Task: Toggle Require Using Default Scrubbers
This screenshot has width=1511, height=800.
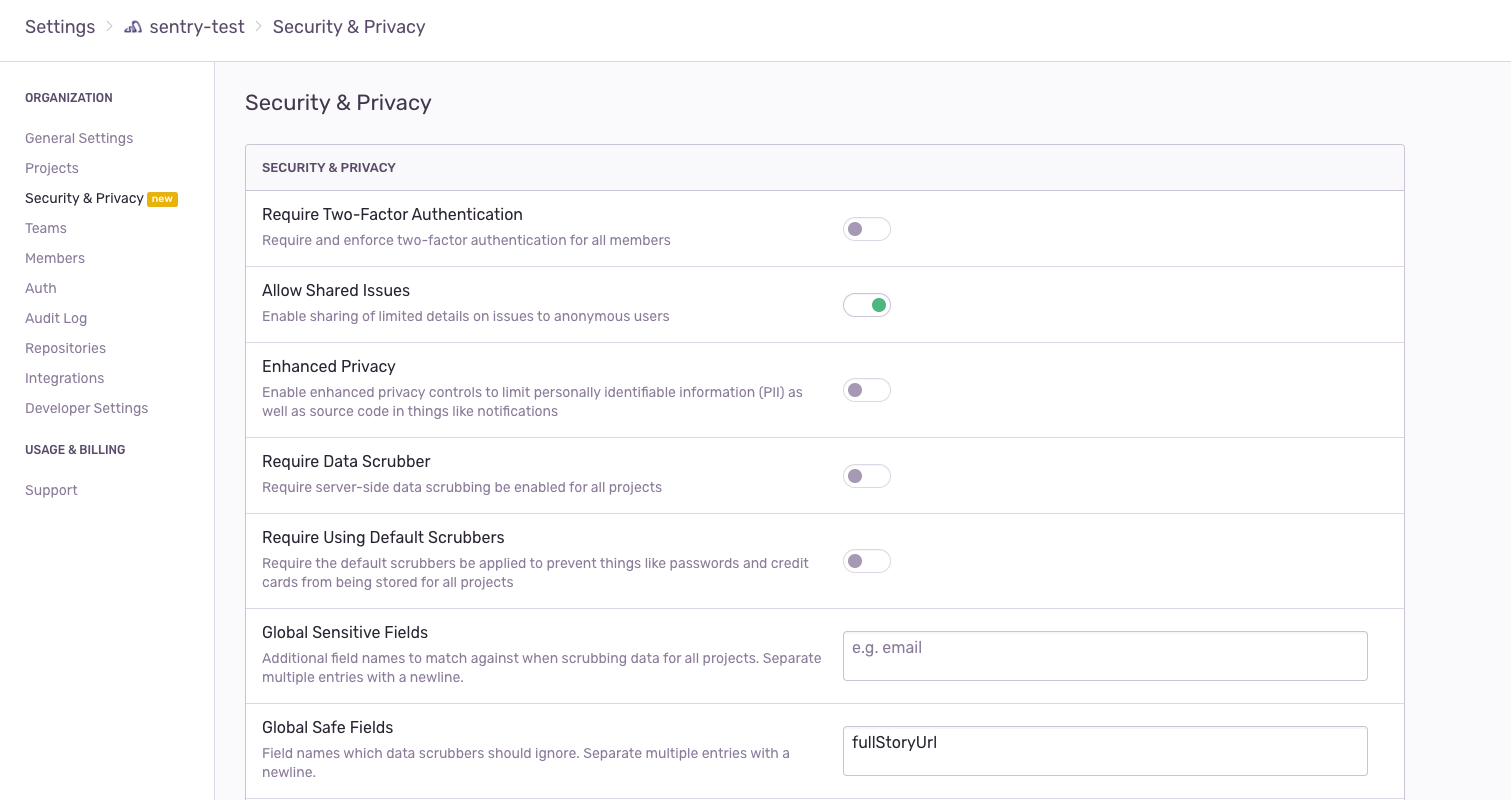Action: [866, 561]
